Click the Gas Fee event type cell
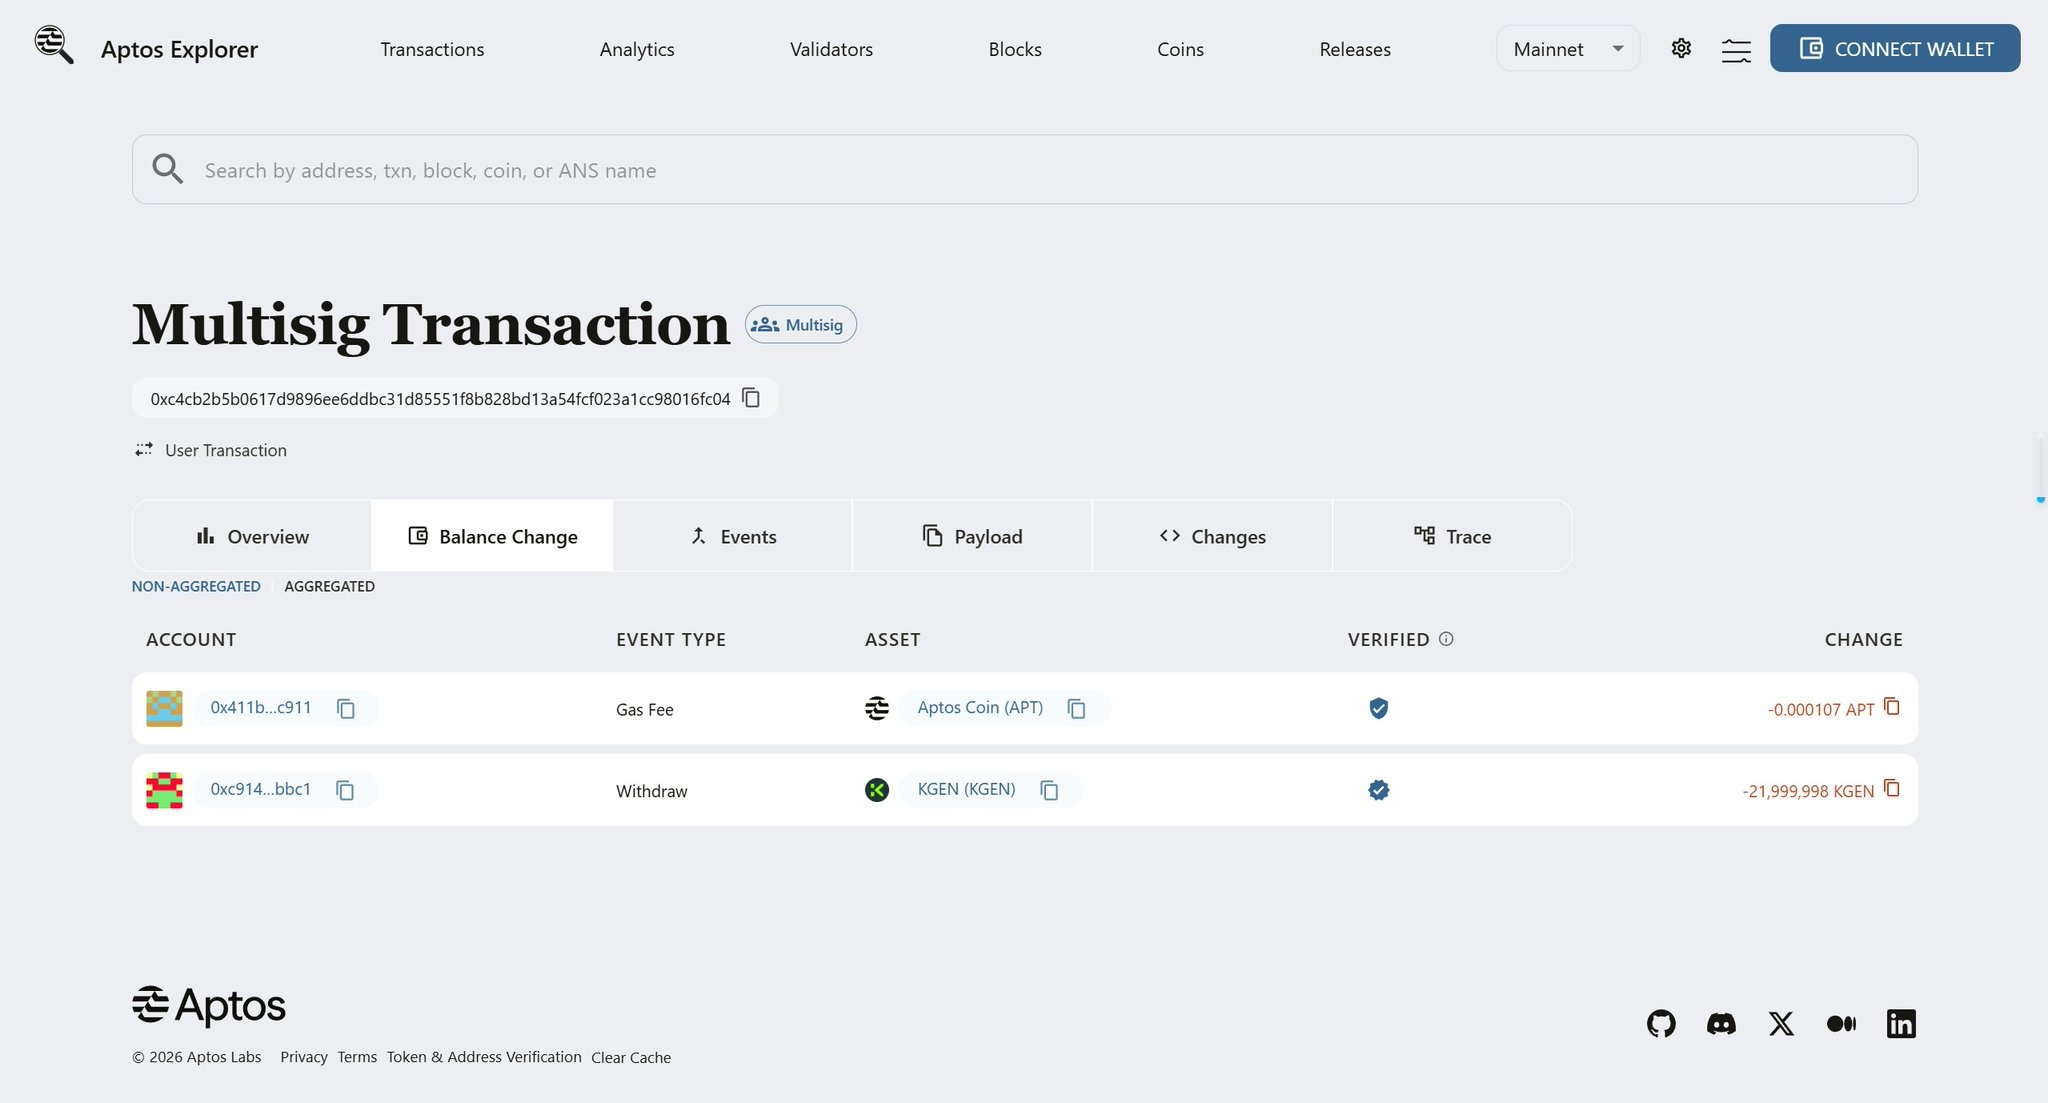2048x1103 pixels. [645, 709]
